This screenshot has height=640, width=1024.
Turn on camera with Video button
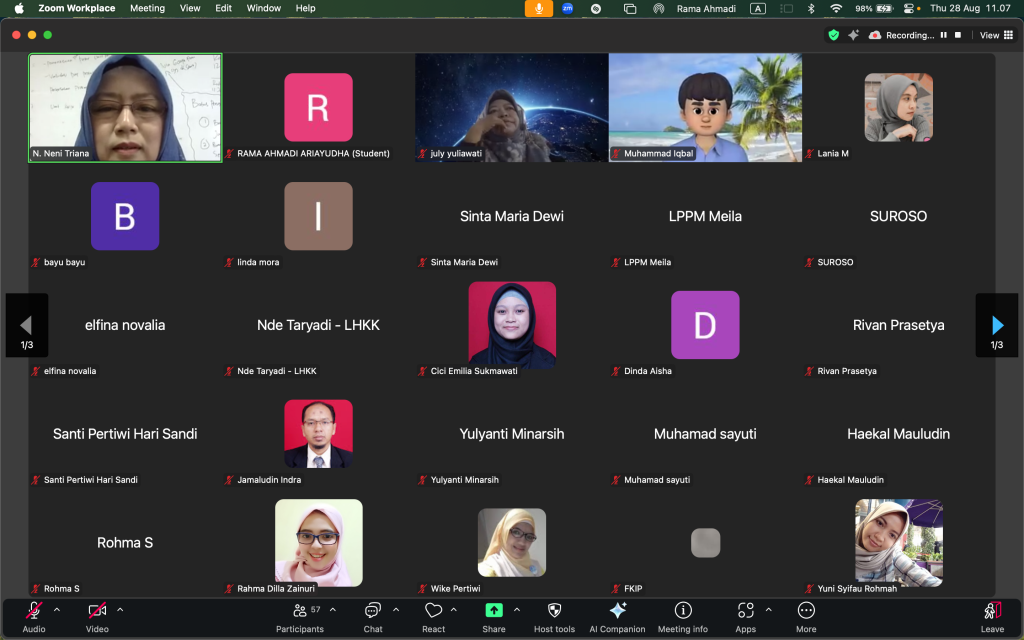[97, 616]
